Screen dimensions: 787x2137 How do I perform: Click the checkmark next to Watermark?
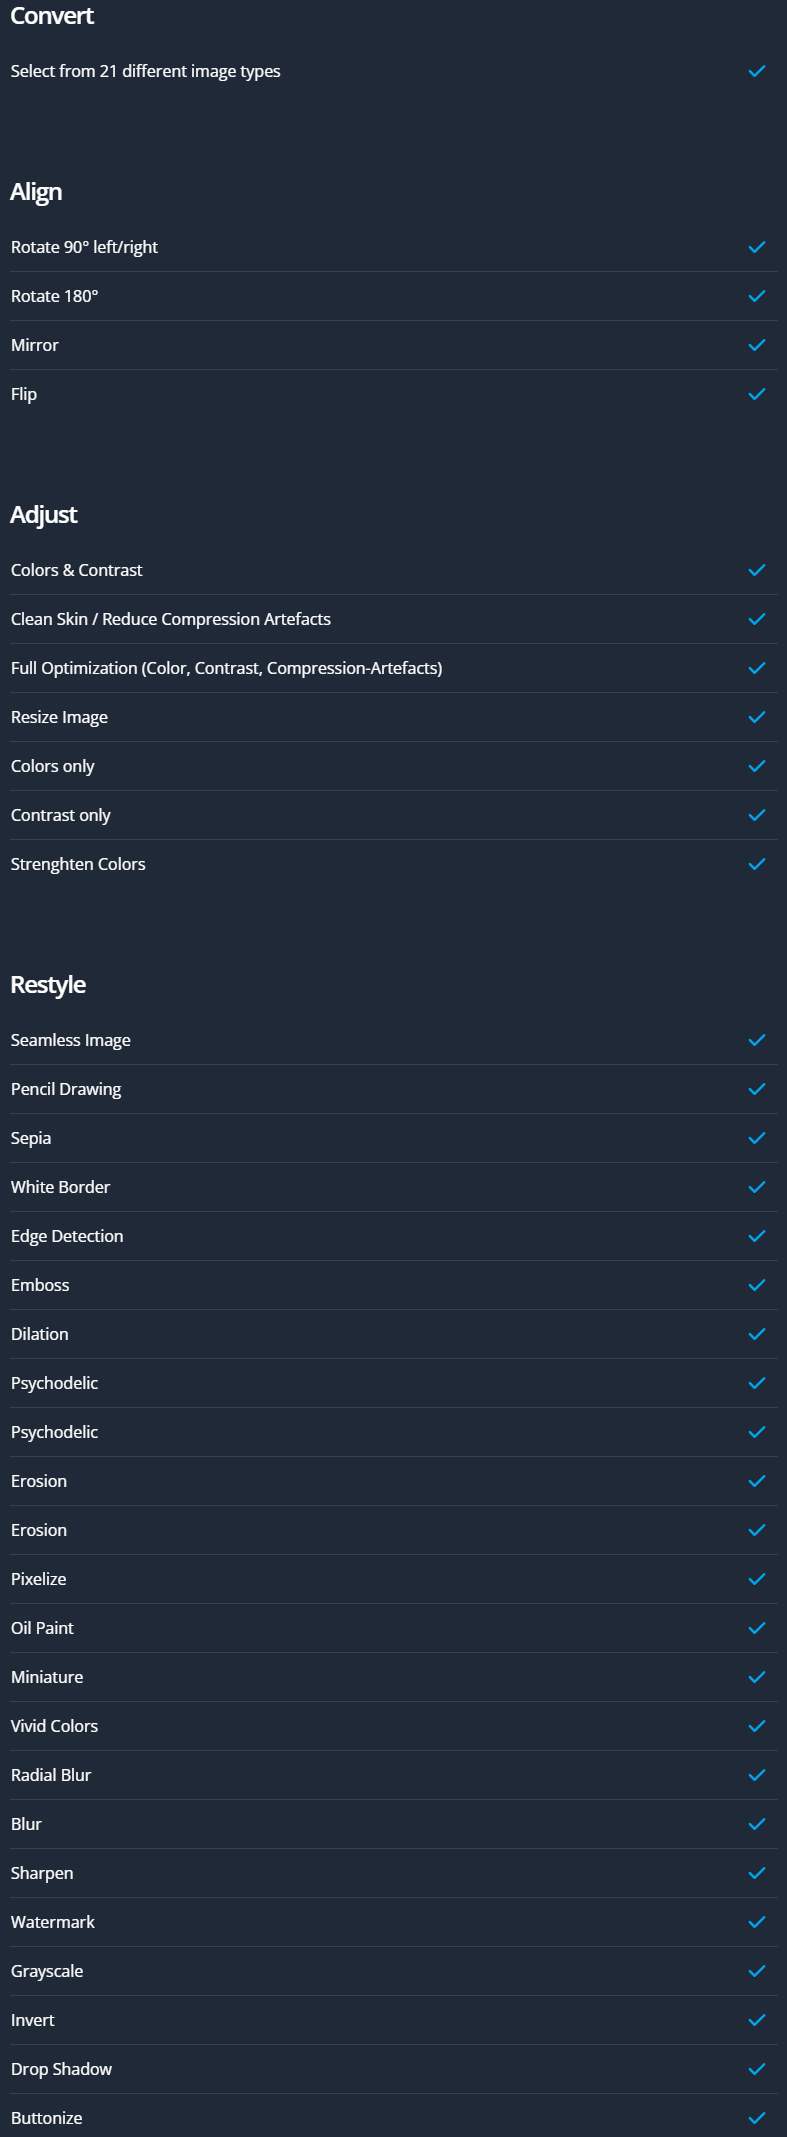(x=757, y=1922)
